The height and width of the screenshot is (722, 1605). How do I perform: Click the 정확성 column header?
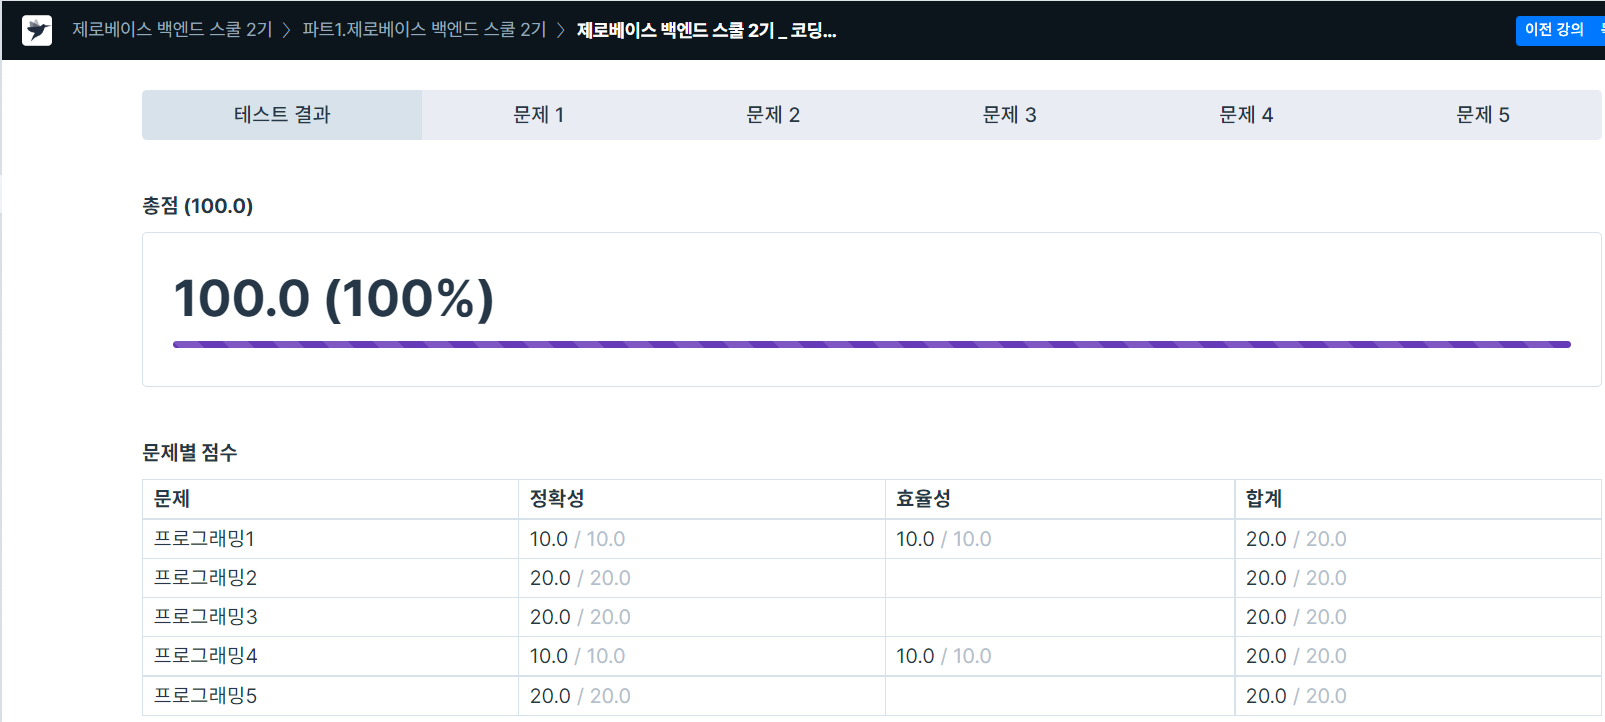pos(557,498)
